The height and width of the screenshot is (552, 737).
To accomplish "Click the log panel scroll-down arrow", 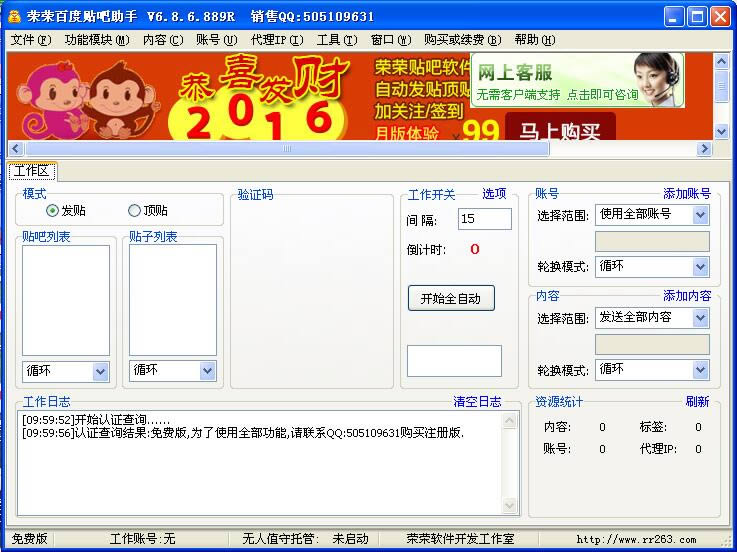I will click(511, 507).
